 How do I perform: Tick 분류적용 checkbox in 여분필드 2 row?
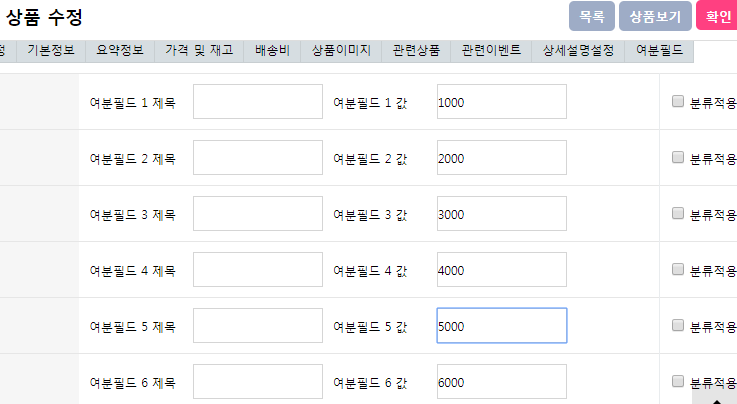point(678,157)
